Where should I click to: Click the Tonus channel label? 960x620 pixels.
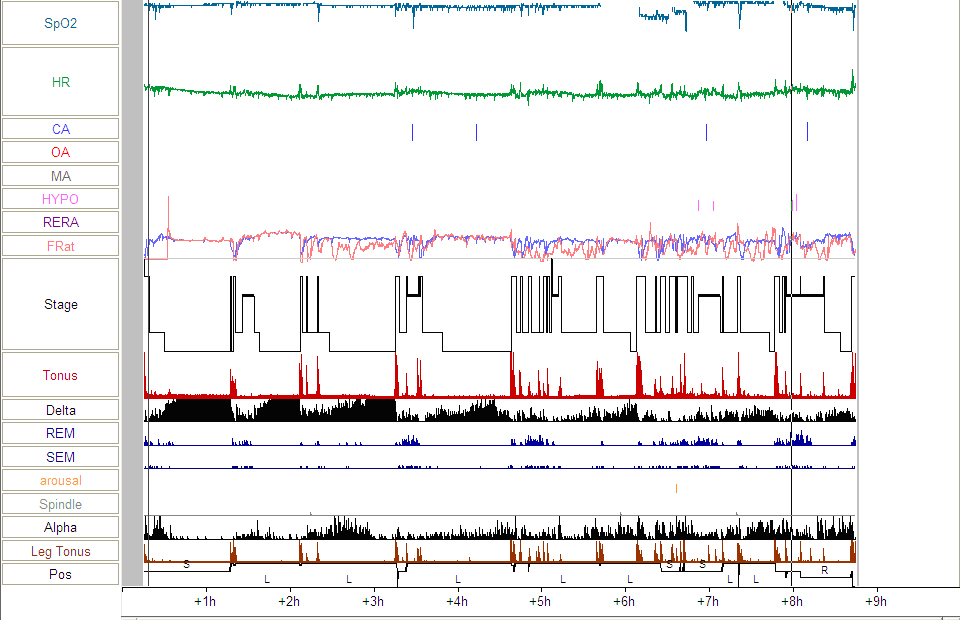point(60,375)
